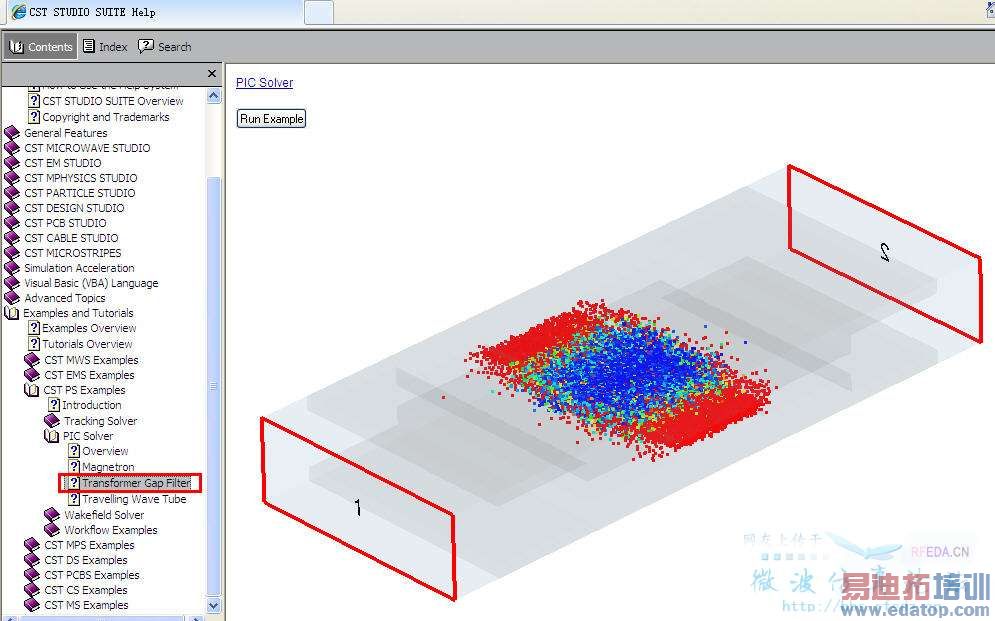Collapse the Examples and Tutorials open book icon
Screen dimensions: 995x621
(12, 313)
